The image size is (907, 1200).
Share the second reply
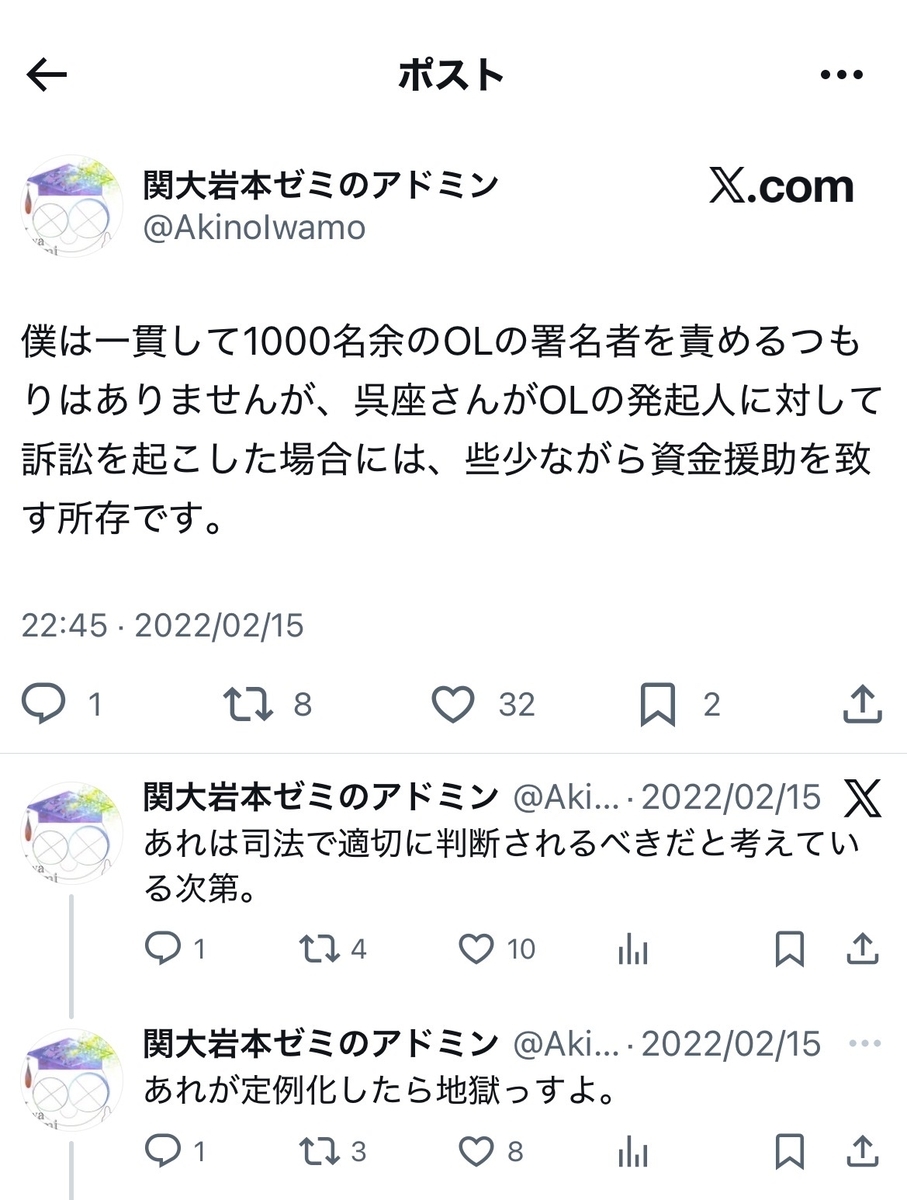(861, 1150)
